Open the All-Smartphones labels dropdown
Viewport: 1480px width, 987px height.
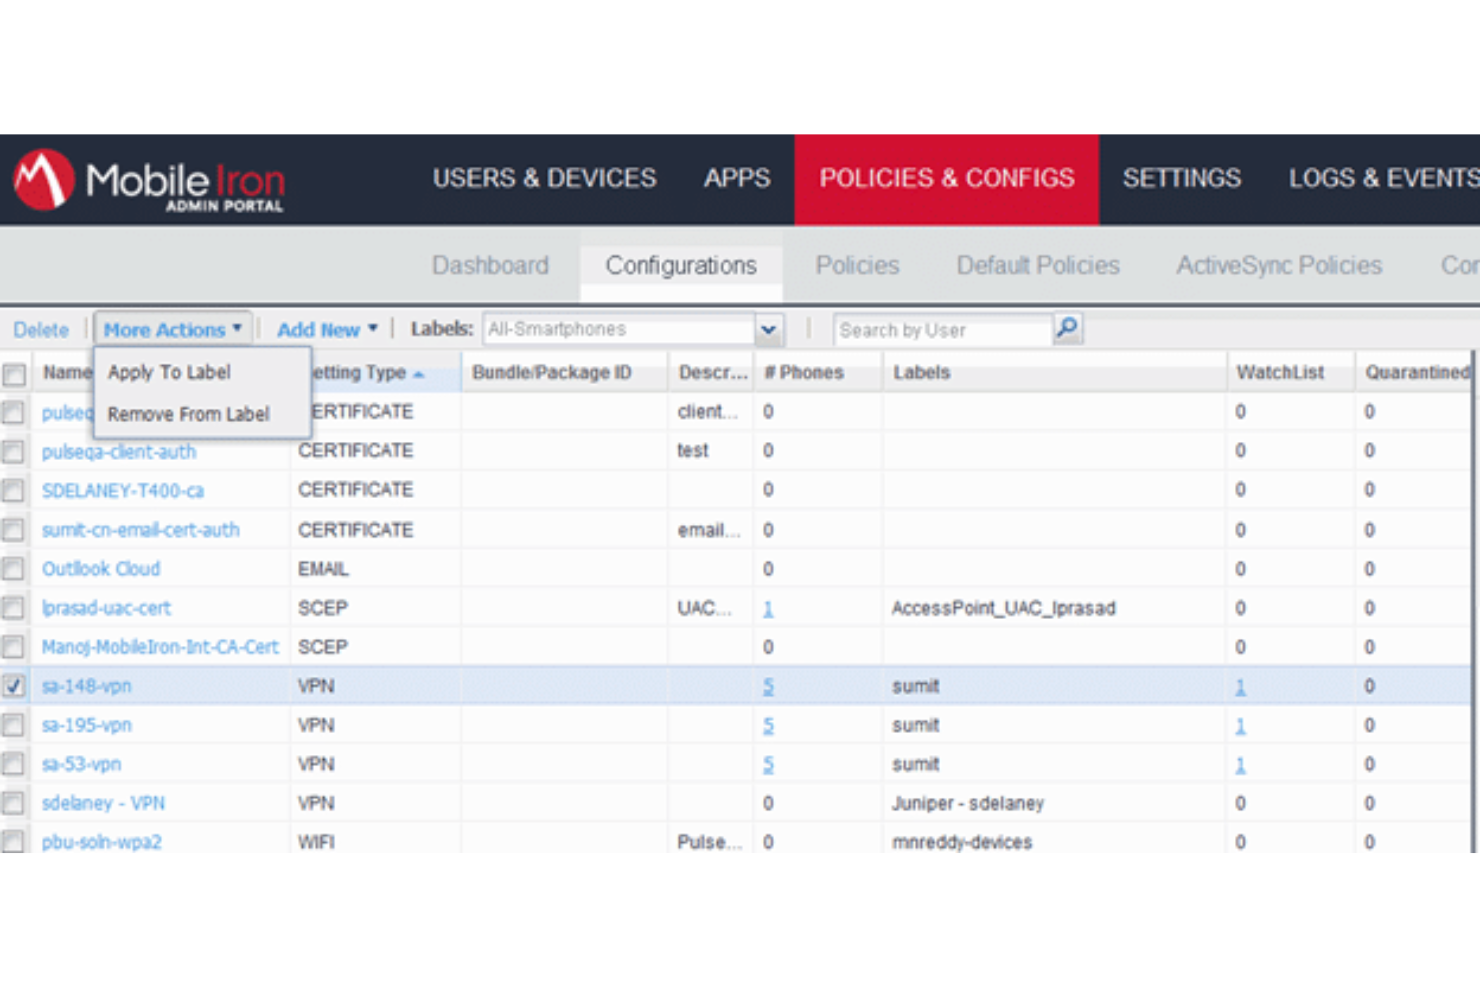[767, 329]
